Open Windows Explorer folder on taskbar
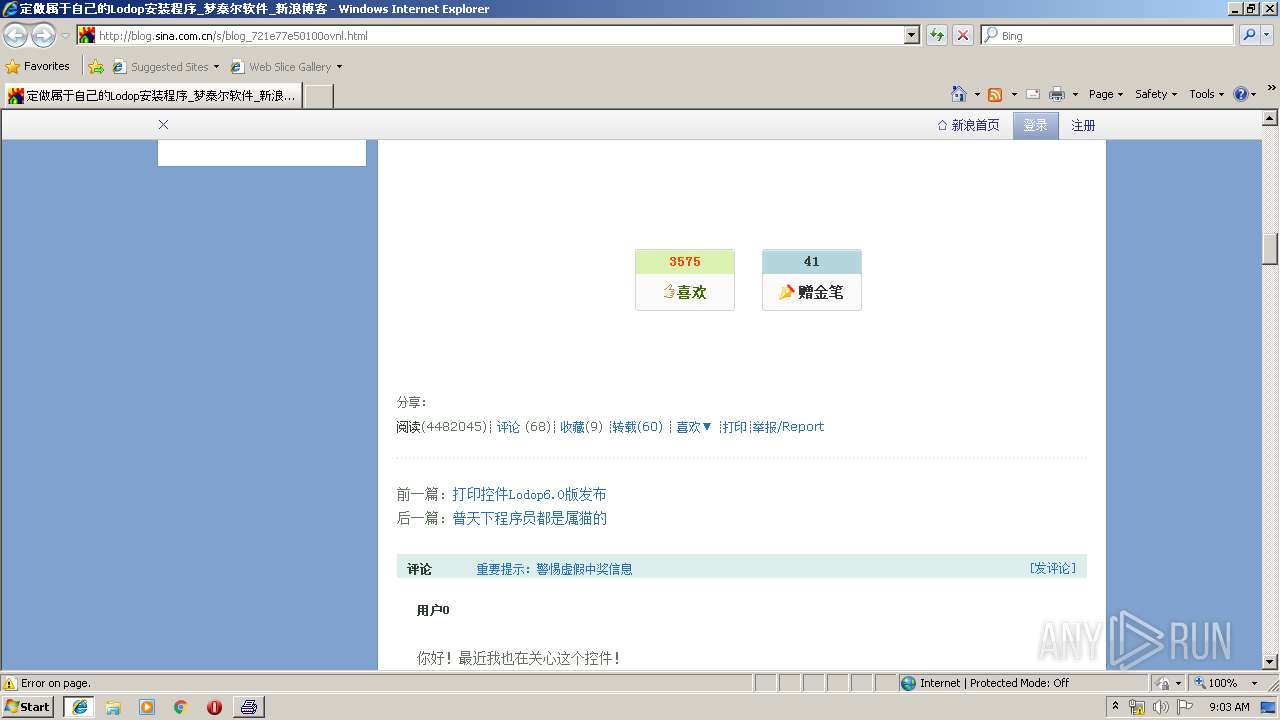 point(113,707)
